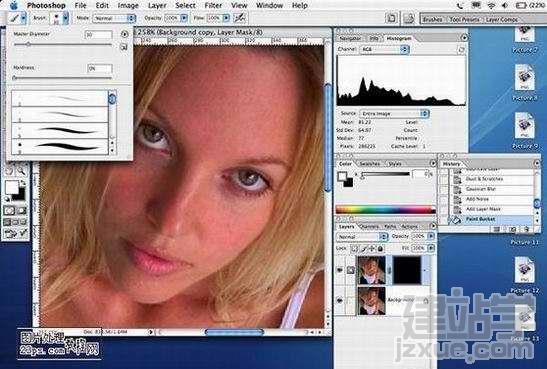Open the File Browser icon in options bar
The image size is (547, 369).
pos(392,18)
